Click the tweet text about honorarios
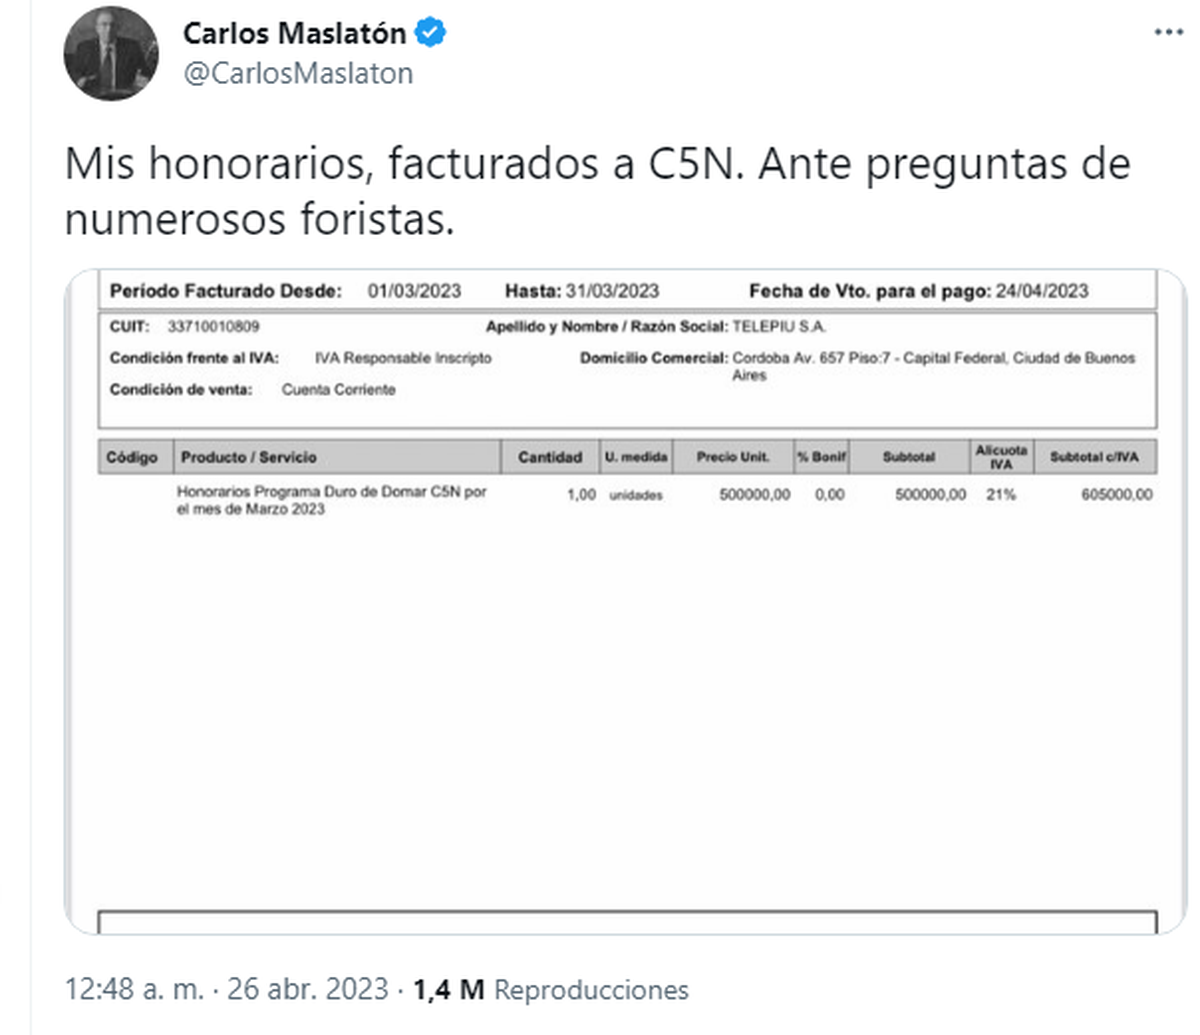 pos(597,191)
